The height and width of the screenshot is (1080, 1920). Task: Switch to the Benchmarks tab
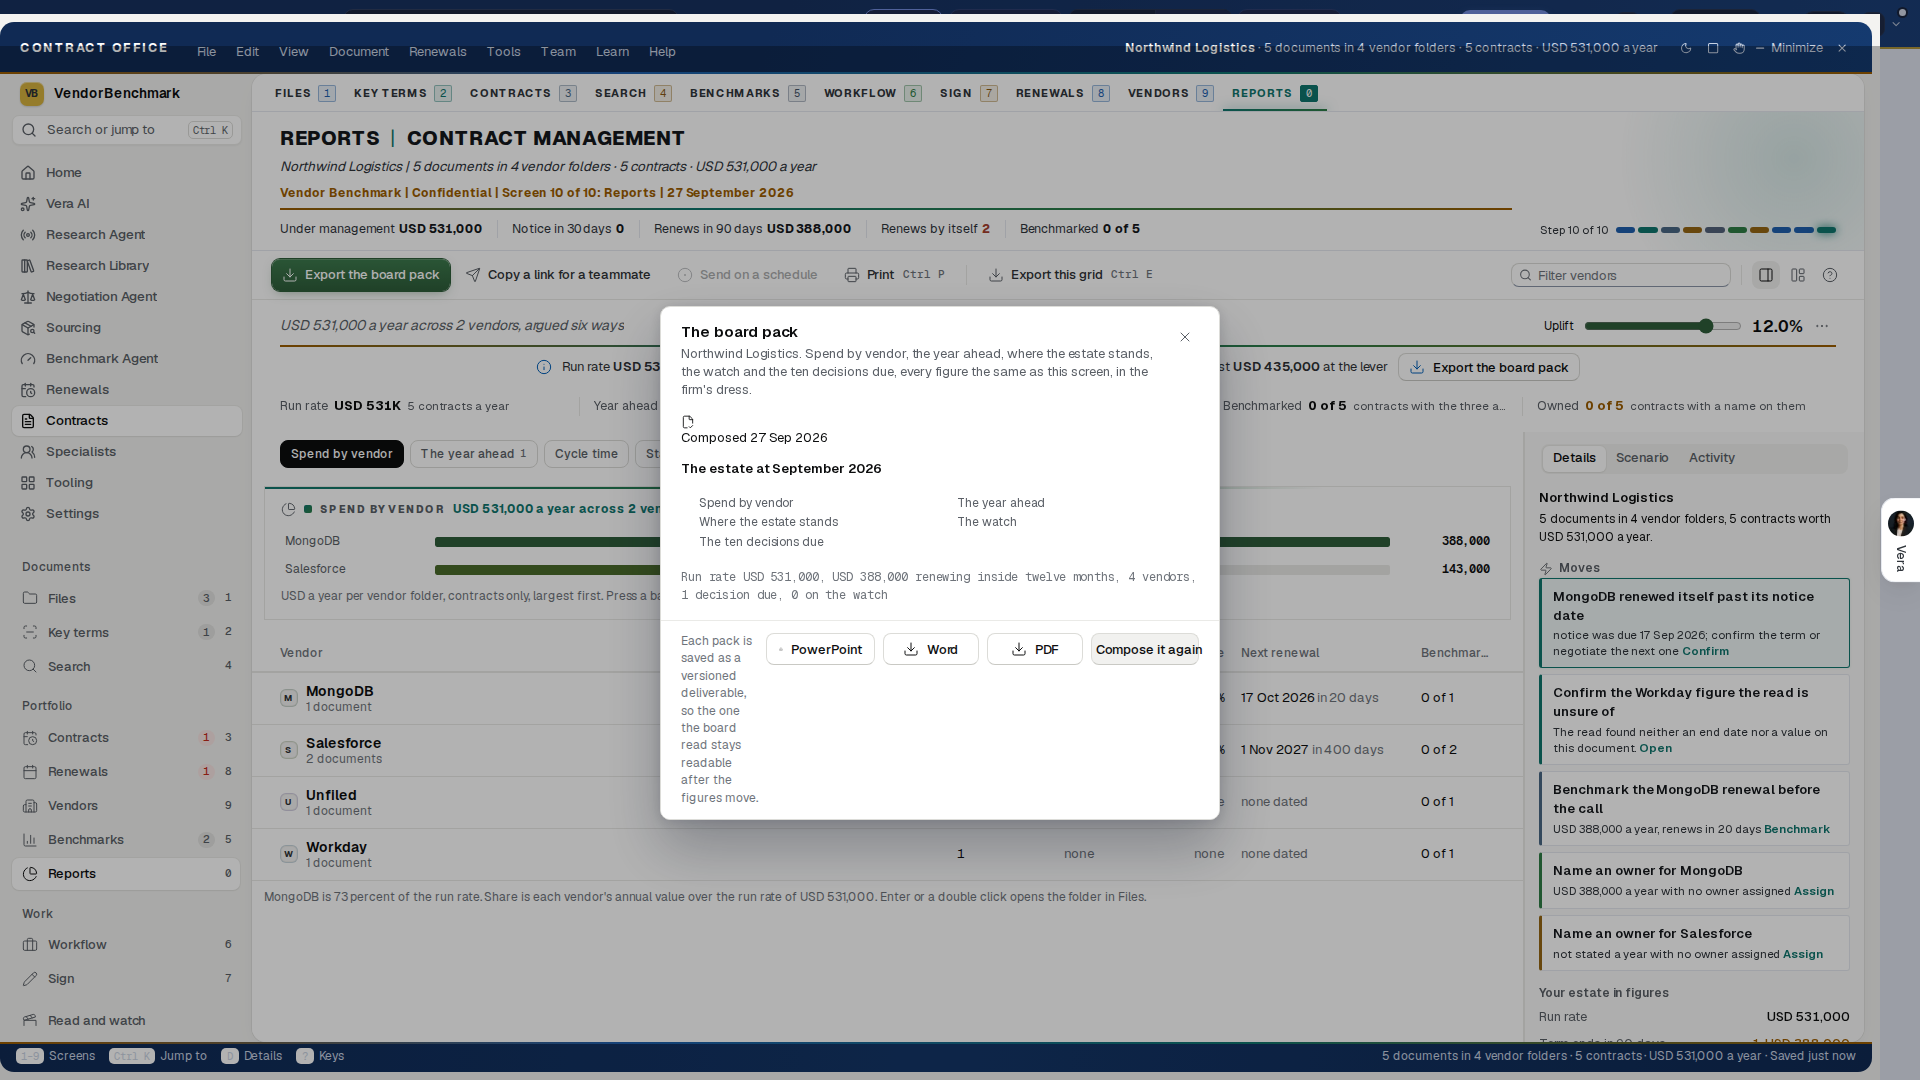tap(747, 93)
